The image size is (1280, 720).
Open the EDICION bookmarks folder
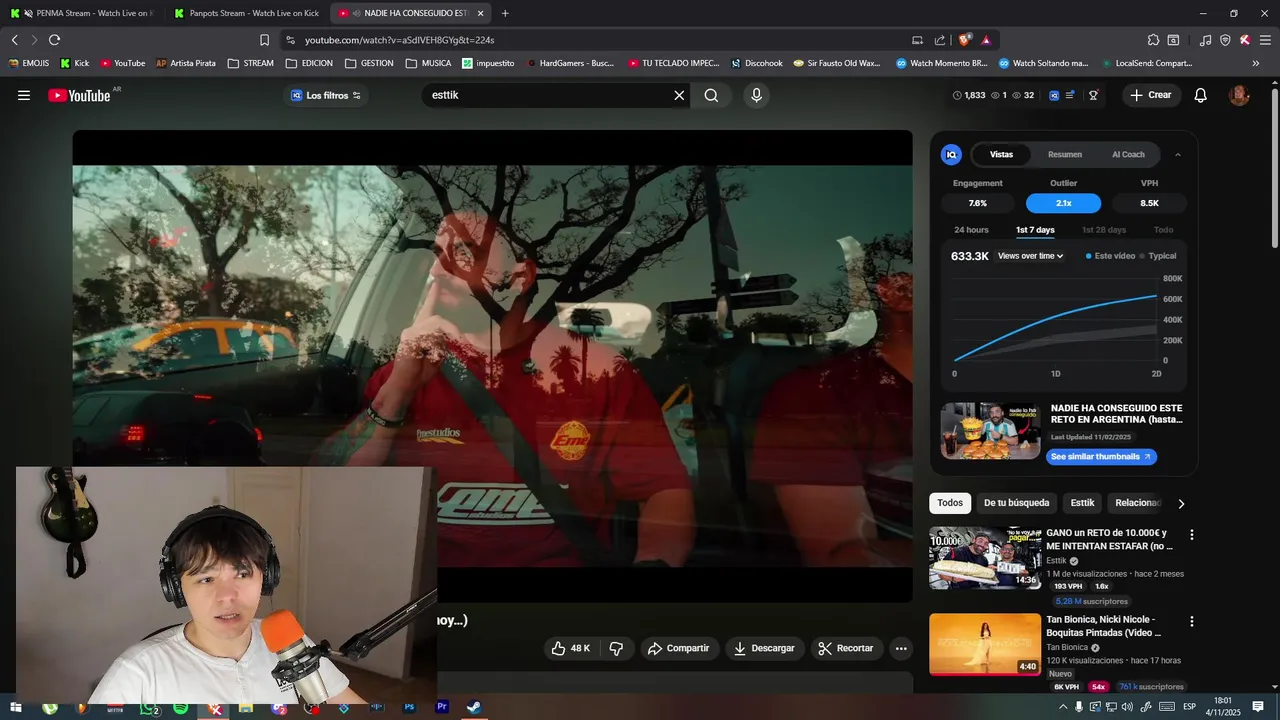309,63
